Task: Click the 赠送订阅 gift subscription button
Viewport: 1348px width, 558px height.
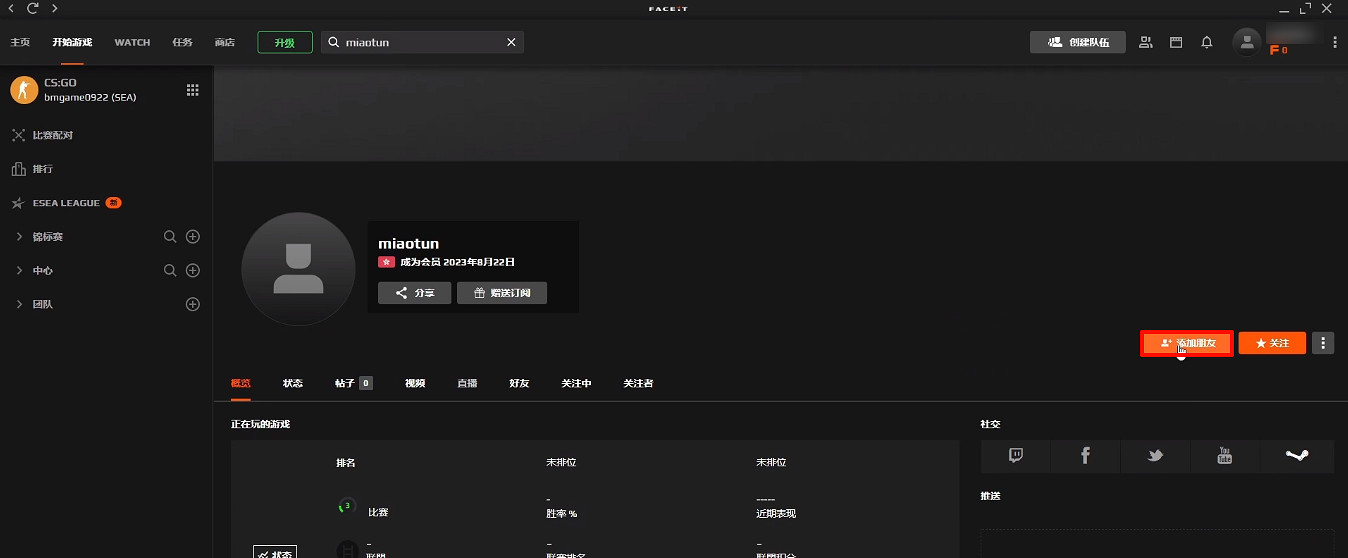Action: (x=502, y=293)
